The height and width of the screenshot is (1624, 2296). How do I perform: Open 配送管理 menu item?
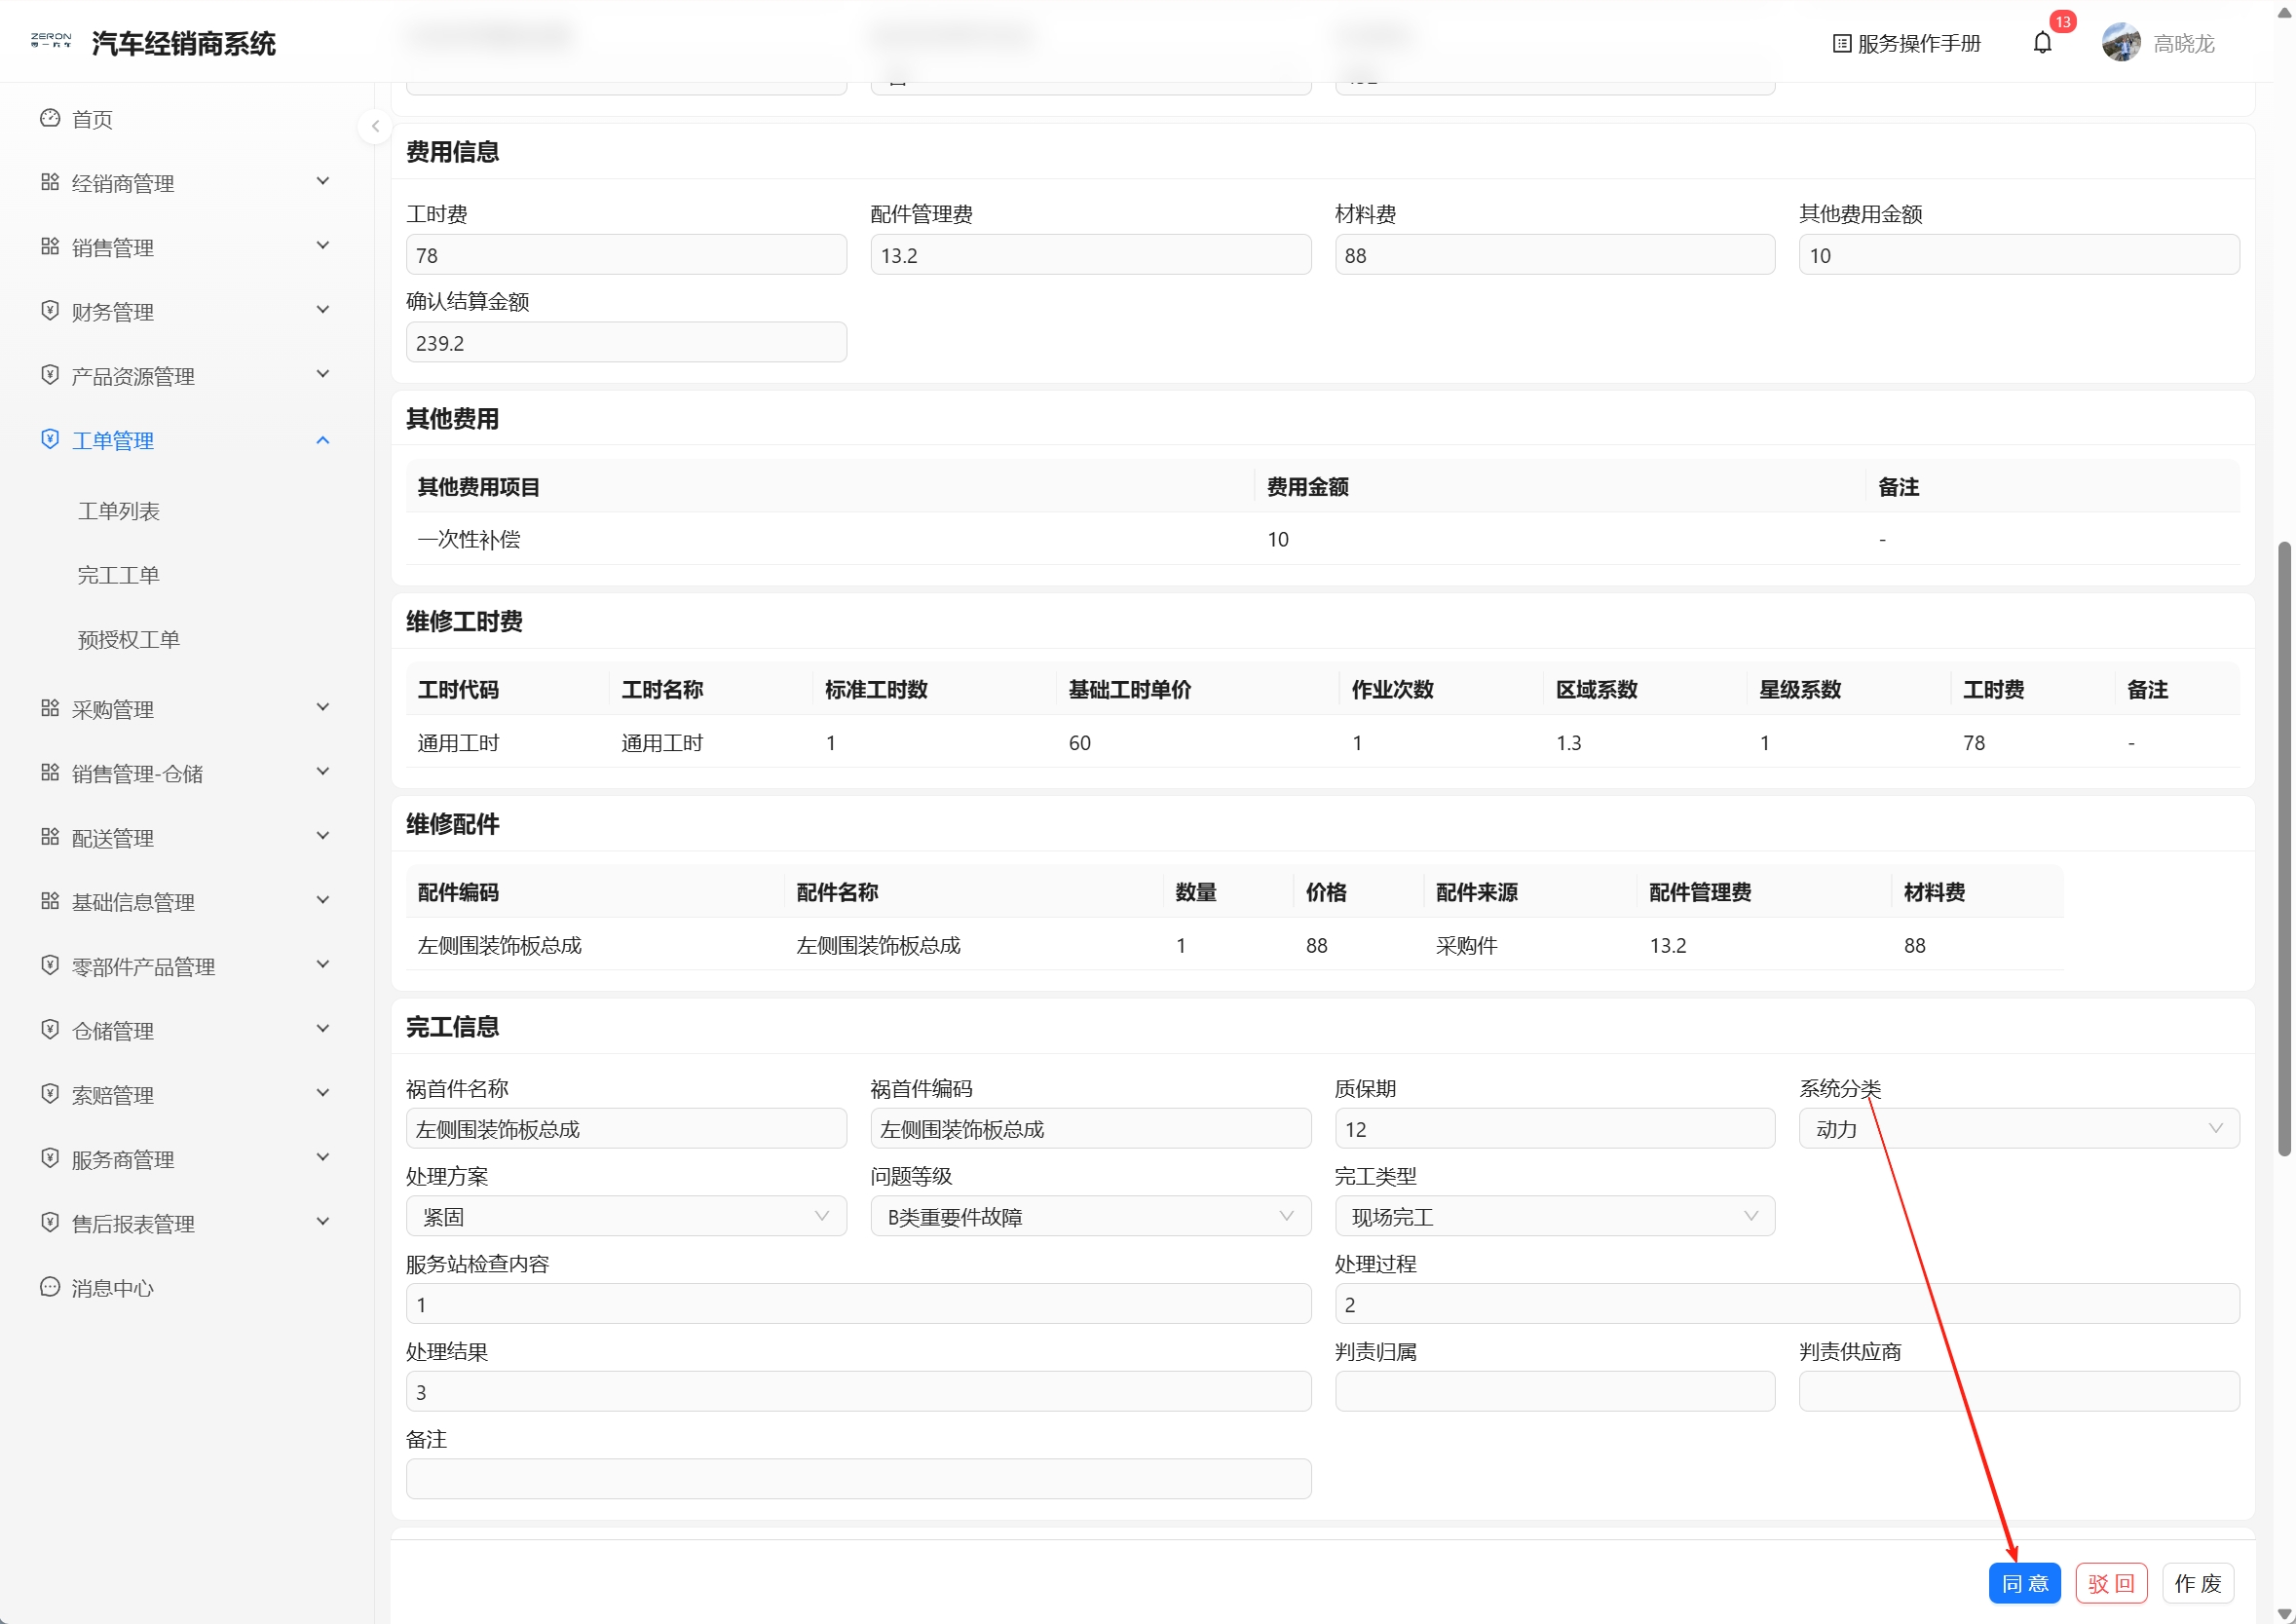tap(113, 838)
